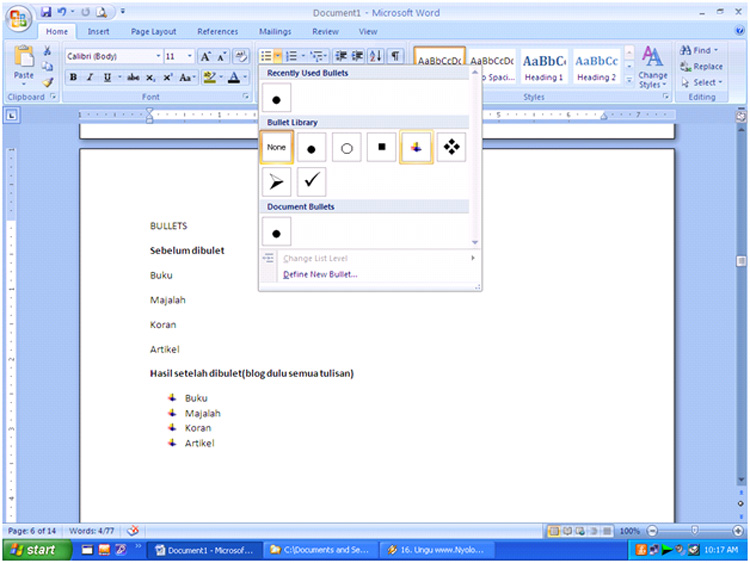
Task: Grow font size
Action: (205, 56)
